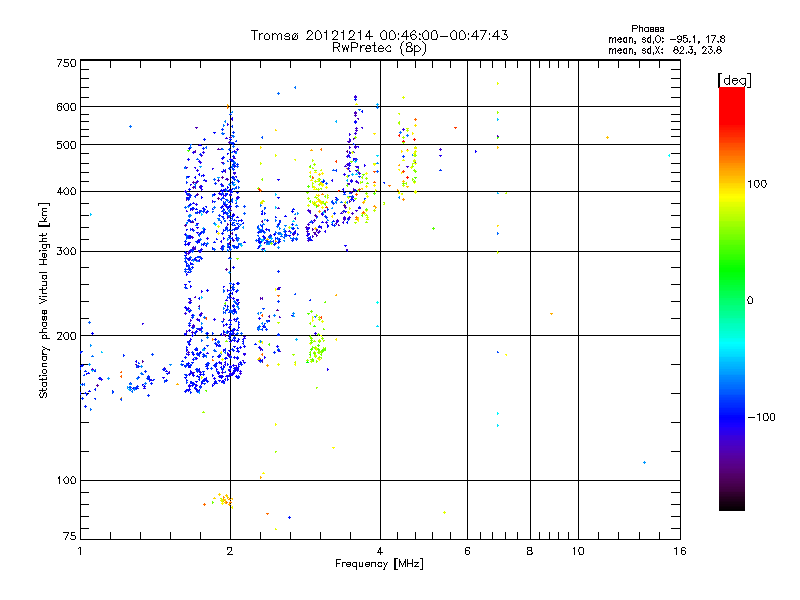The height and width of the screenshot is (600, 800).
Task: Click the plot title 'Tromsø 20121214 00:46:00-00:47:43'
Action: (x=379, y=35)
